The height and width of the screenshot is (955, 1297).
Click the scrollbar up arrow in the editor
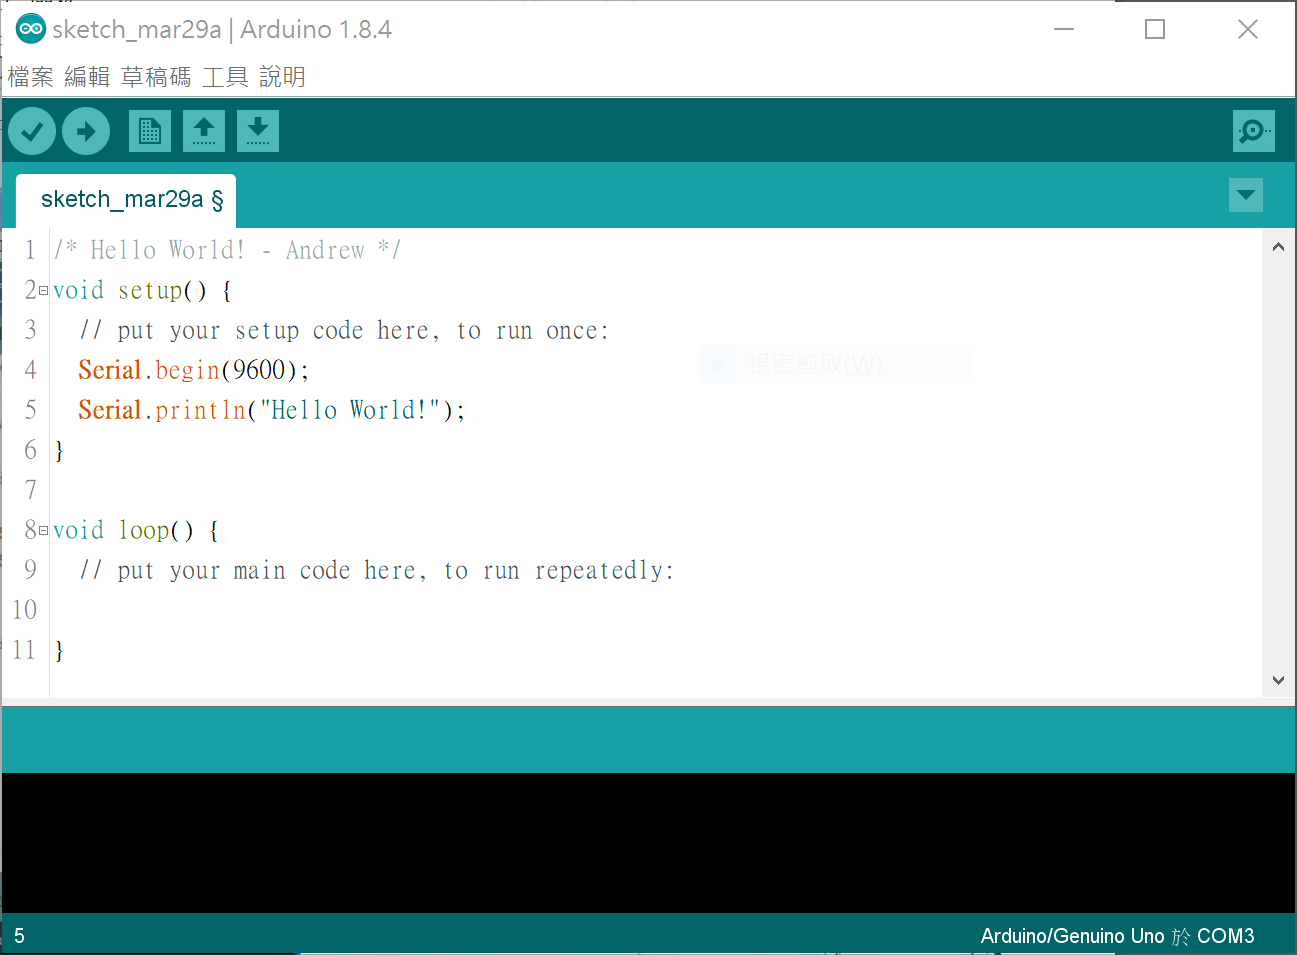point(1278,245)
